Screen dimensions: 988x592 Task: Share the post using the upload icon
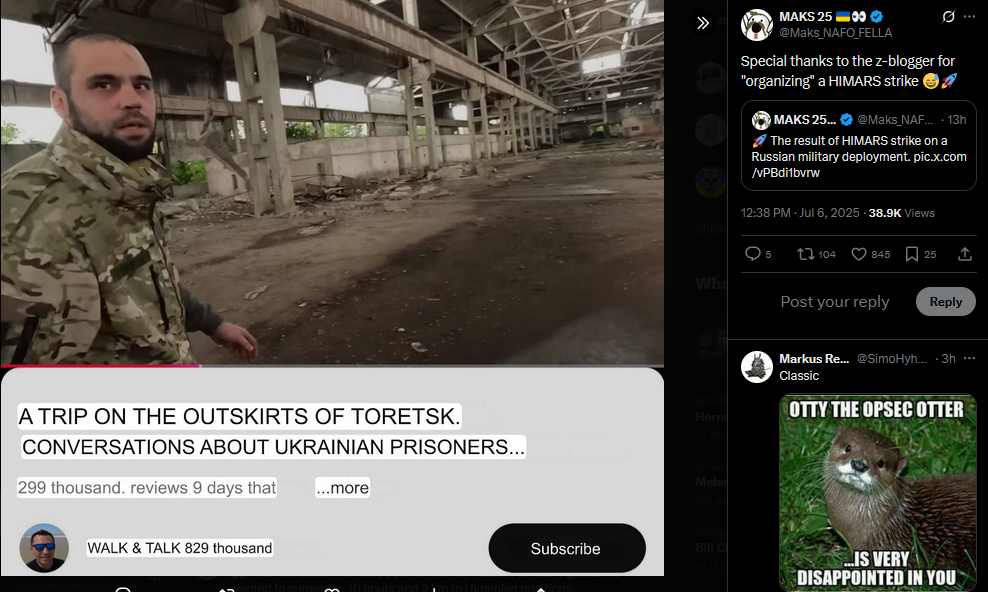965,254
